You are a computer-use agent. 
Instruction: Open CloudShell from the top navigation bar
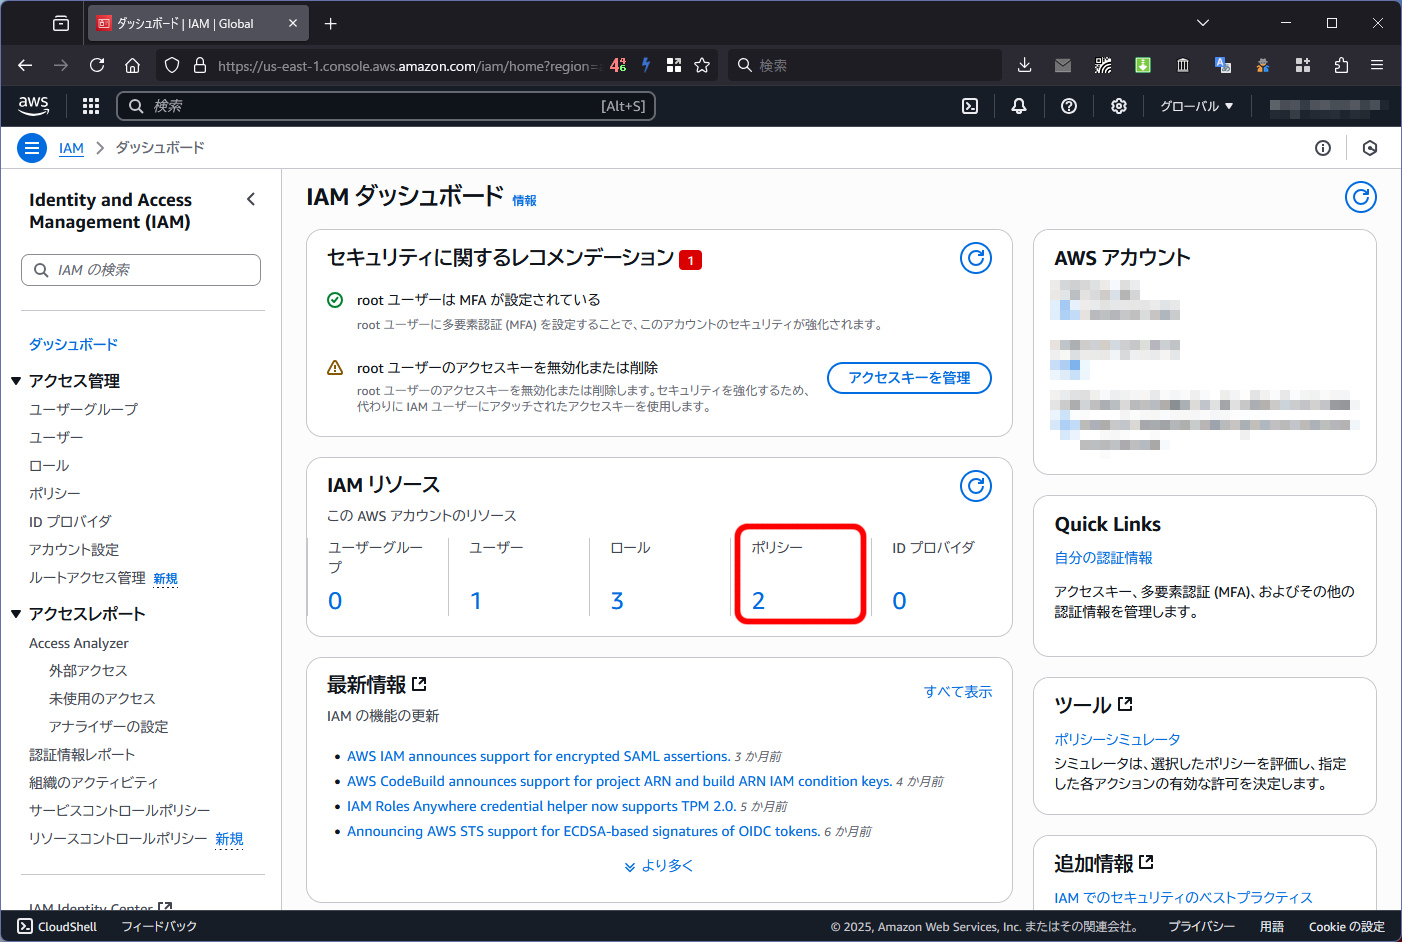970,106
